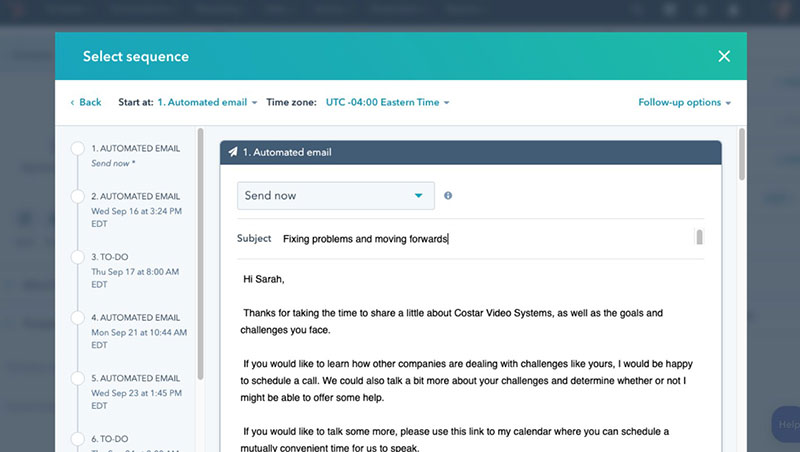Click the subject field scrollbar handle
800x452 pixels.
click(699, 237)
